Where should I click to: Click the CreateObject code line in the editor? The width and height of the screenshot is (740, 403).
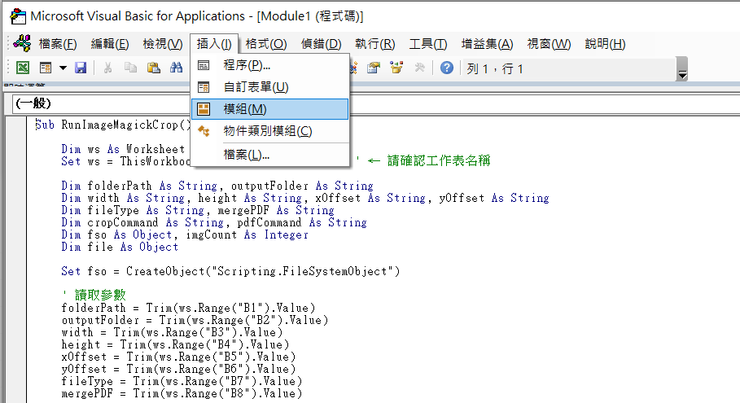coord(232,271)
